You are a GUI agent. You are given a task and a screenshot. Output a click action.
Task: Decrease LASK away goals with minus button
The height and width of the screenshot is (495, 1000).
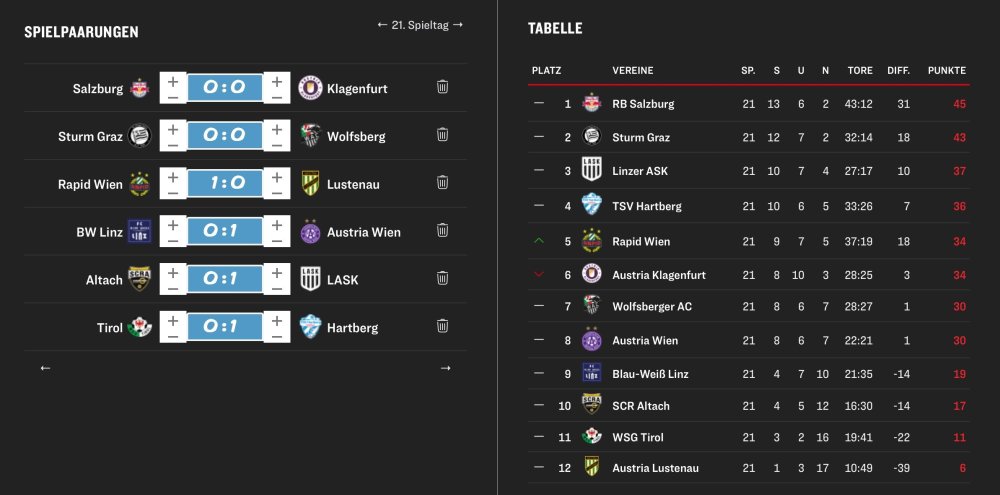(x=277, y=289)
